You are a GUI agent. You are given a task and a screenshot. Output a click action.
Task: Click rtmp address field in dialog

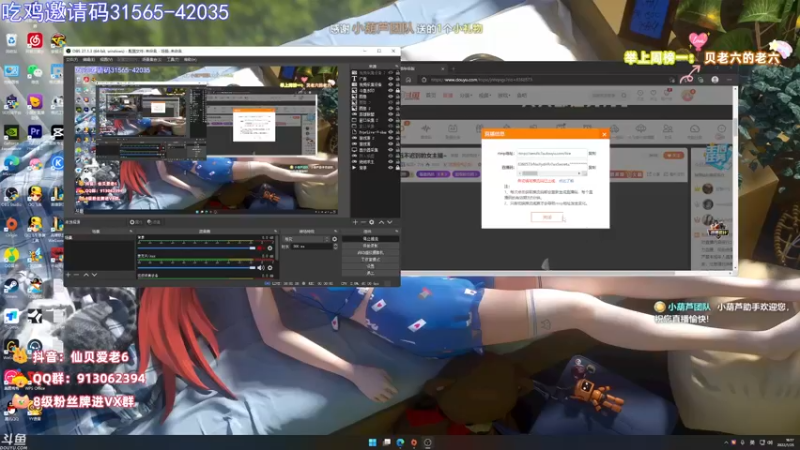tap(552, 153)
